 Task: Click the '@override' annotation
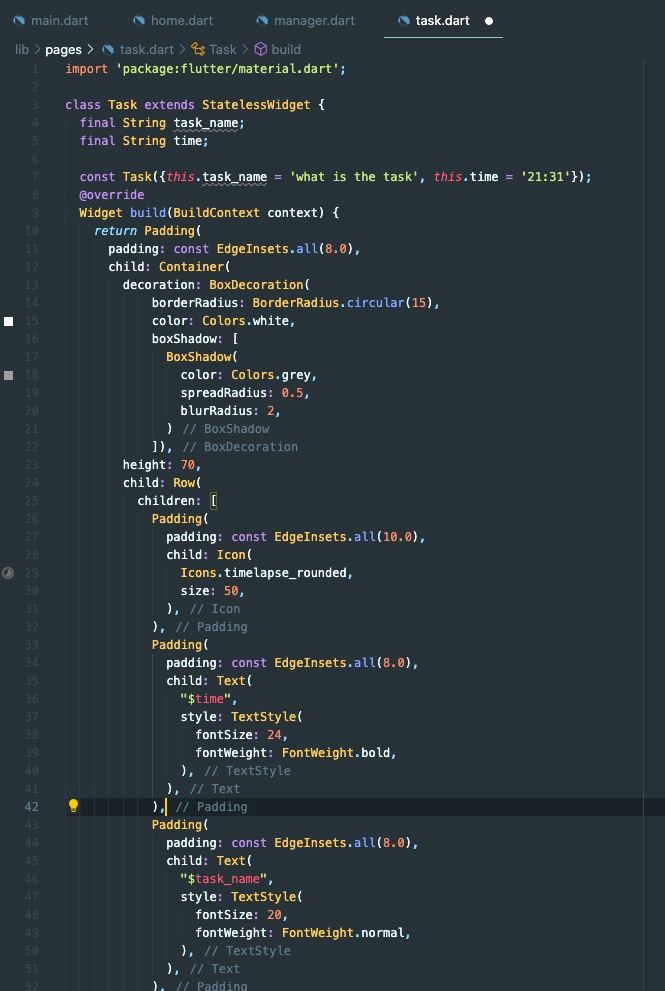112,195
